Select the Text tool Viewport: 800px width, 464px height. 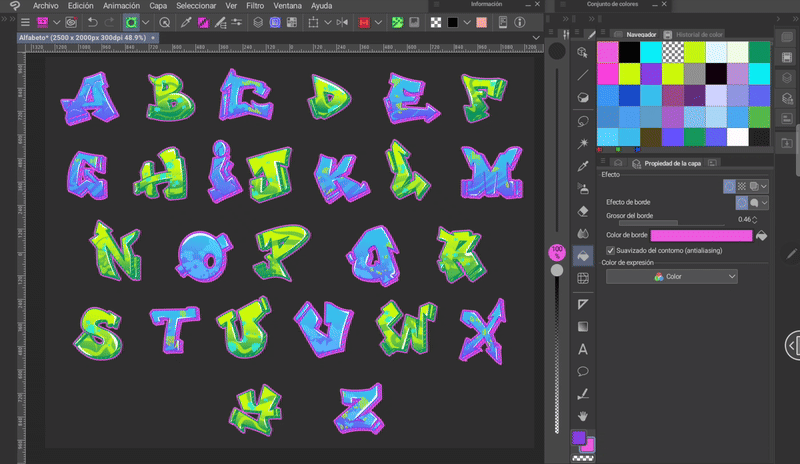(x=583, y=349)
